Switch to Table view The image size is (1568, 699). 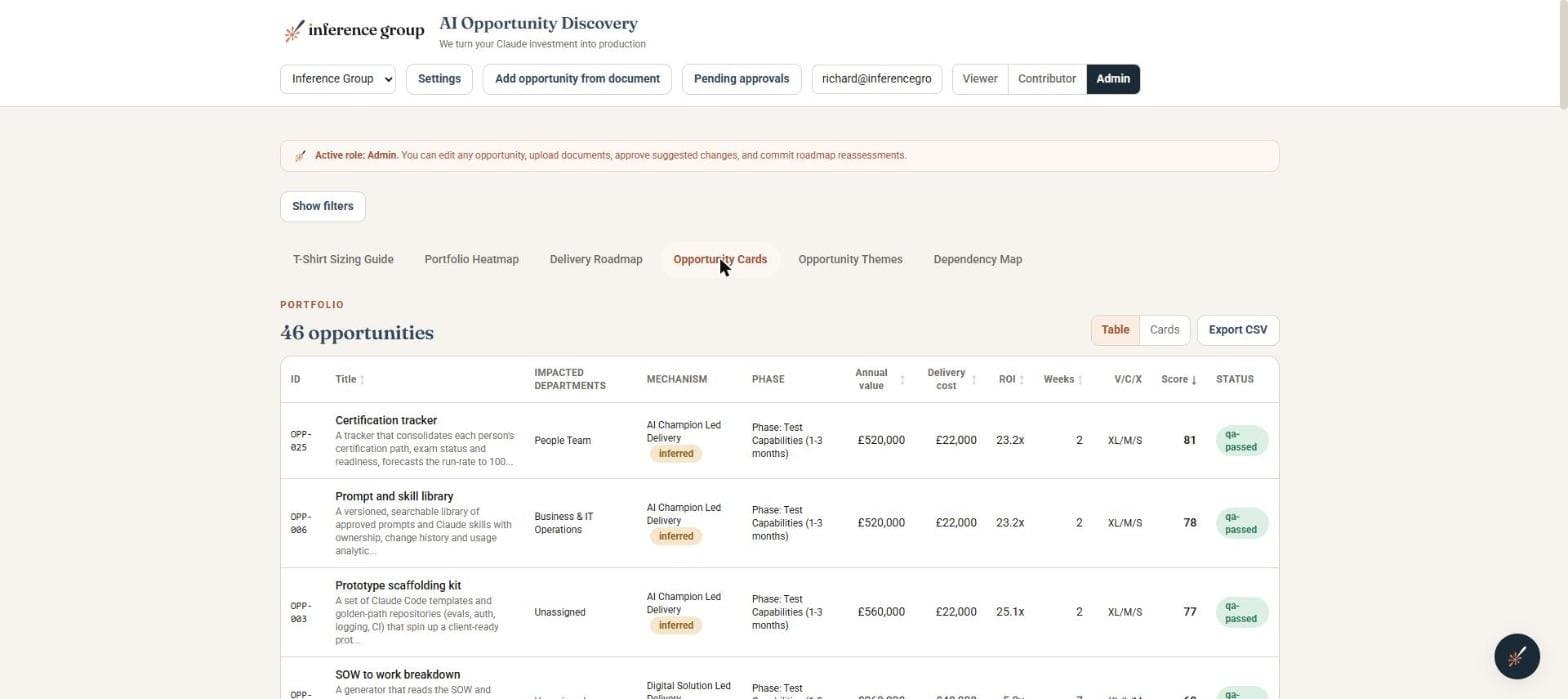pyautogui.click(x=1115, y=330)
